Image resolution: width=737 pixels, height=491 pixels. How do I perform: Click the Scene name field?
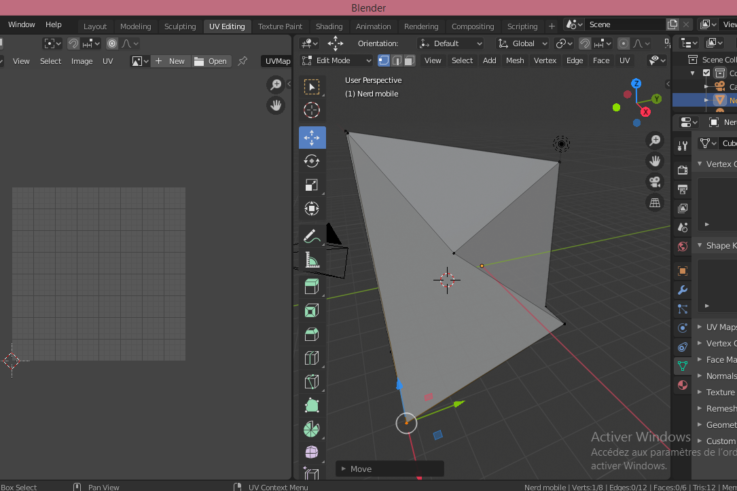click(x=622, y=24)
